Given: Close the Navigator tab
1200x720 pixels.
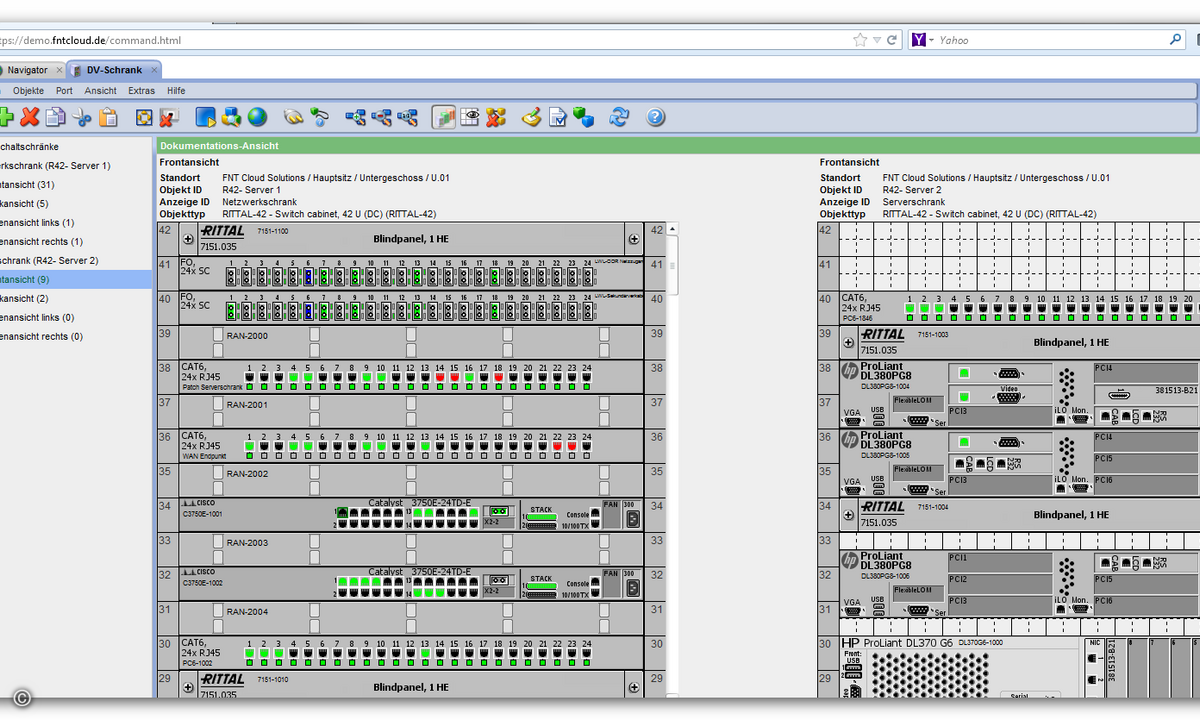Looking at the screenshot, I should [x=58, y=70].
